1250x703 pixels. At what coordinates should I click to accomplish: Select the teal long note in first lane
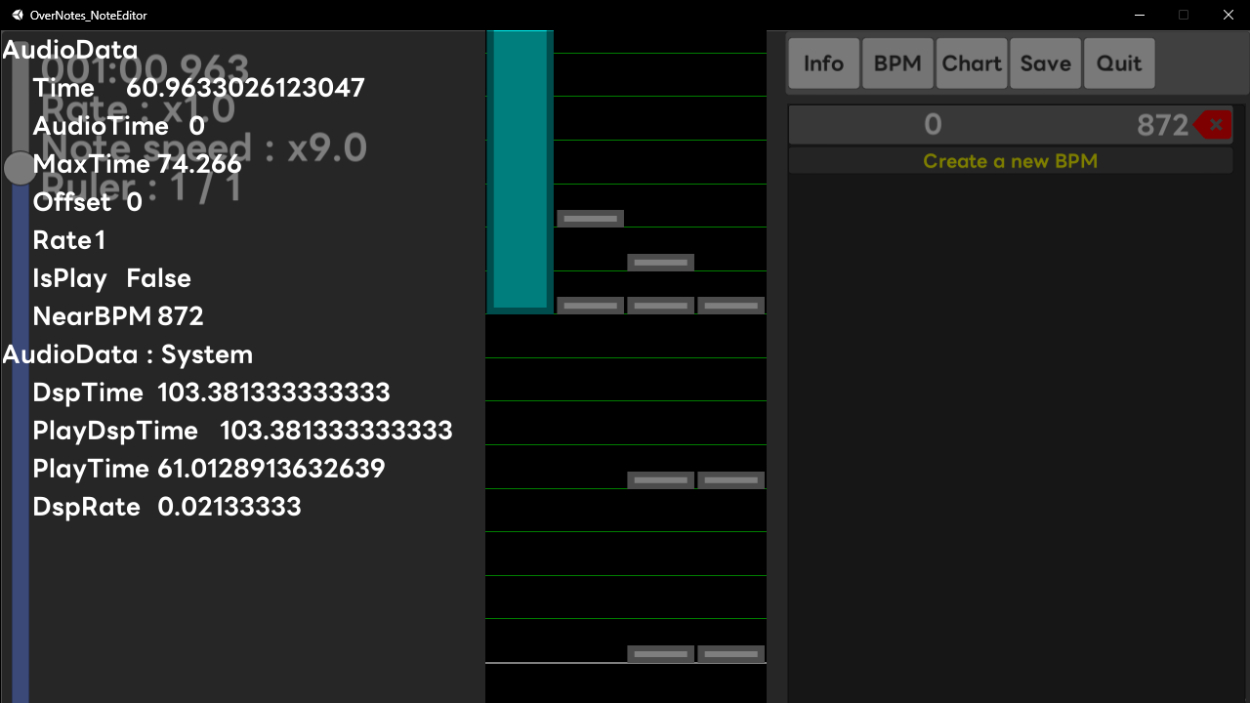pos(520,170)
